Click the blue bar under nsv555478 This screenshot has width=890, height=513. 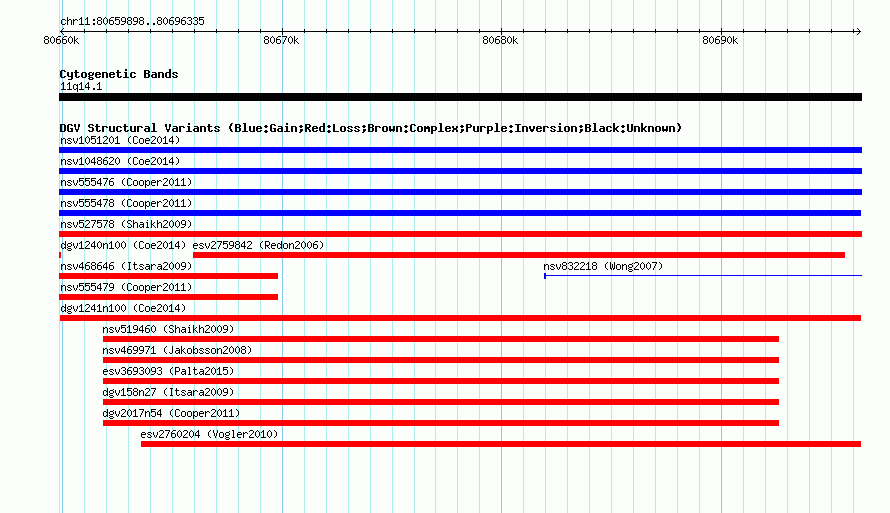(x=460, y=213)
